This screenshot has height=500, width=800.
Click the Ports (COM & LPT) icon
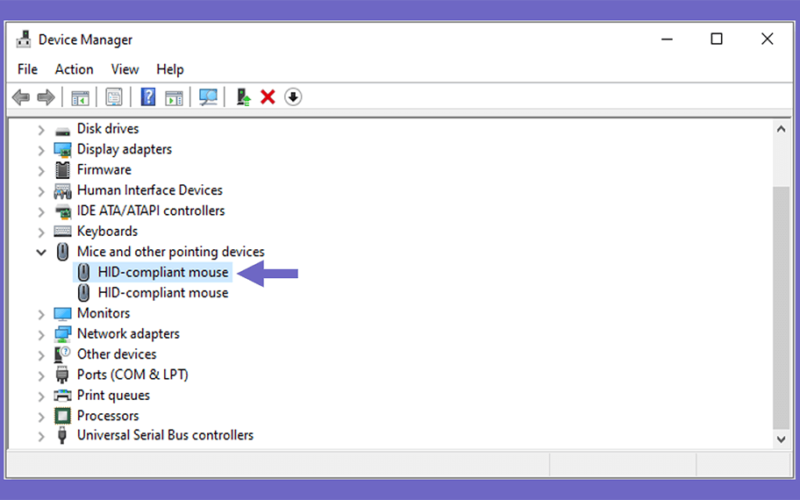[62, 375]
